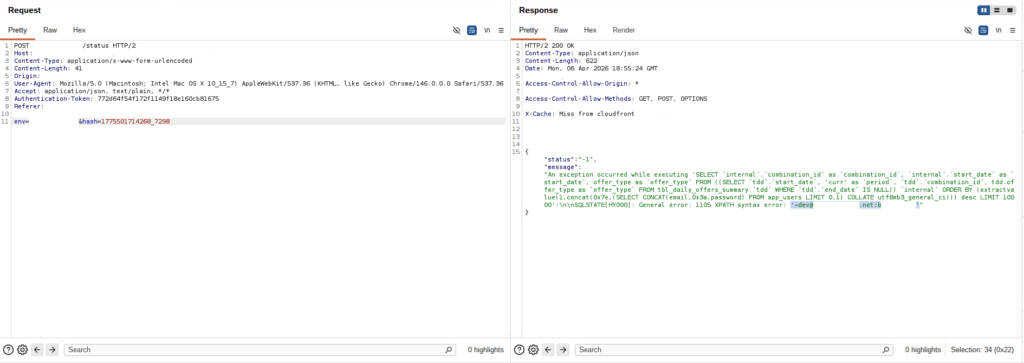The height and width of the screenshot is (363, 1024).
Task: Switch Response view to Hex tab
Action: pos(590,30)
